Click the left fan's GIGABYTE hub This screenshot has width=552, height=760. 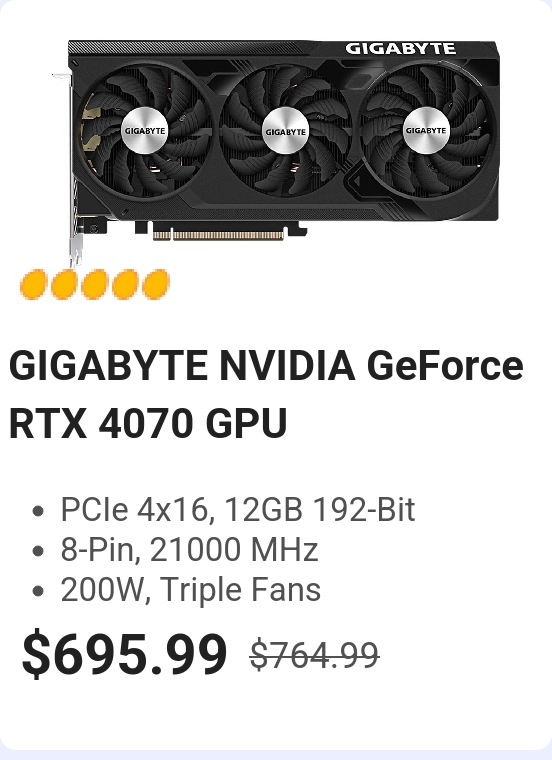coord(145,131)
